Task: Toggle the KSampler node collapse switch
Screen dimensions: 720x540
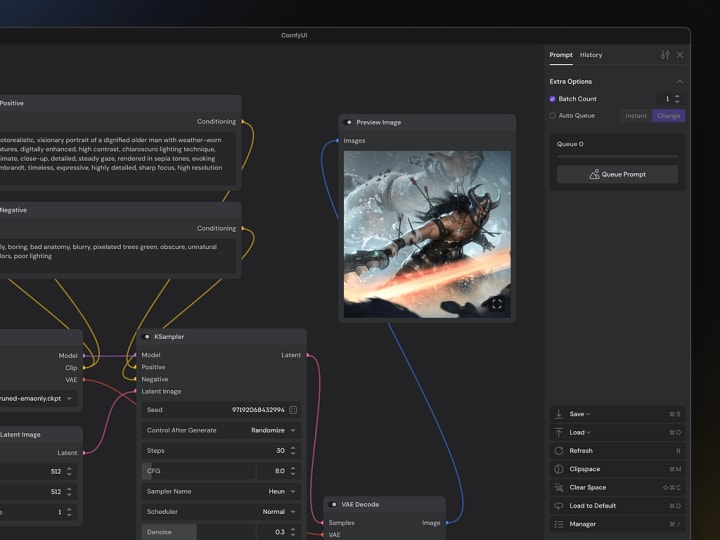Action: point(146,337)
